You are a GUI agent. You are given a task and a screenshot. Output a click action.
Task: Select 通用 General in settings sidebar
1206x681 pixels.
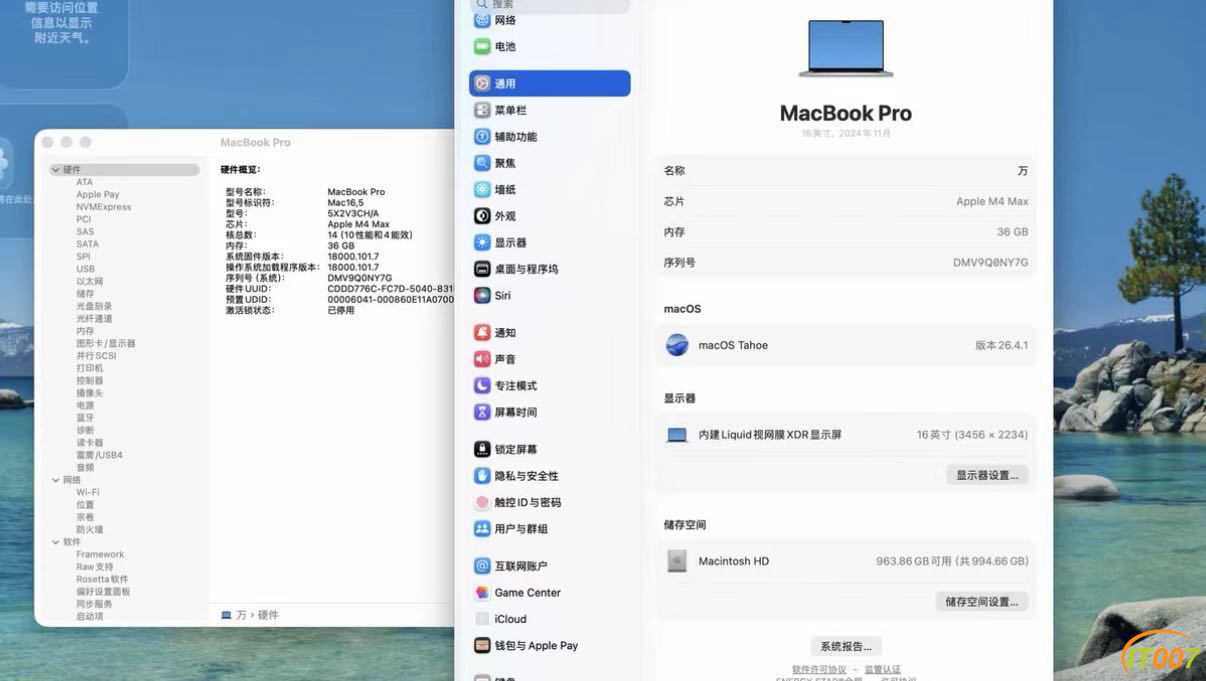pyautogui.click(x=549, y=83)
